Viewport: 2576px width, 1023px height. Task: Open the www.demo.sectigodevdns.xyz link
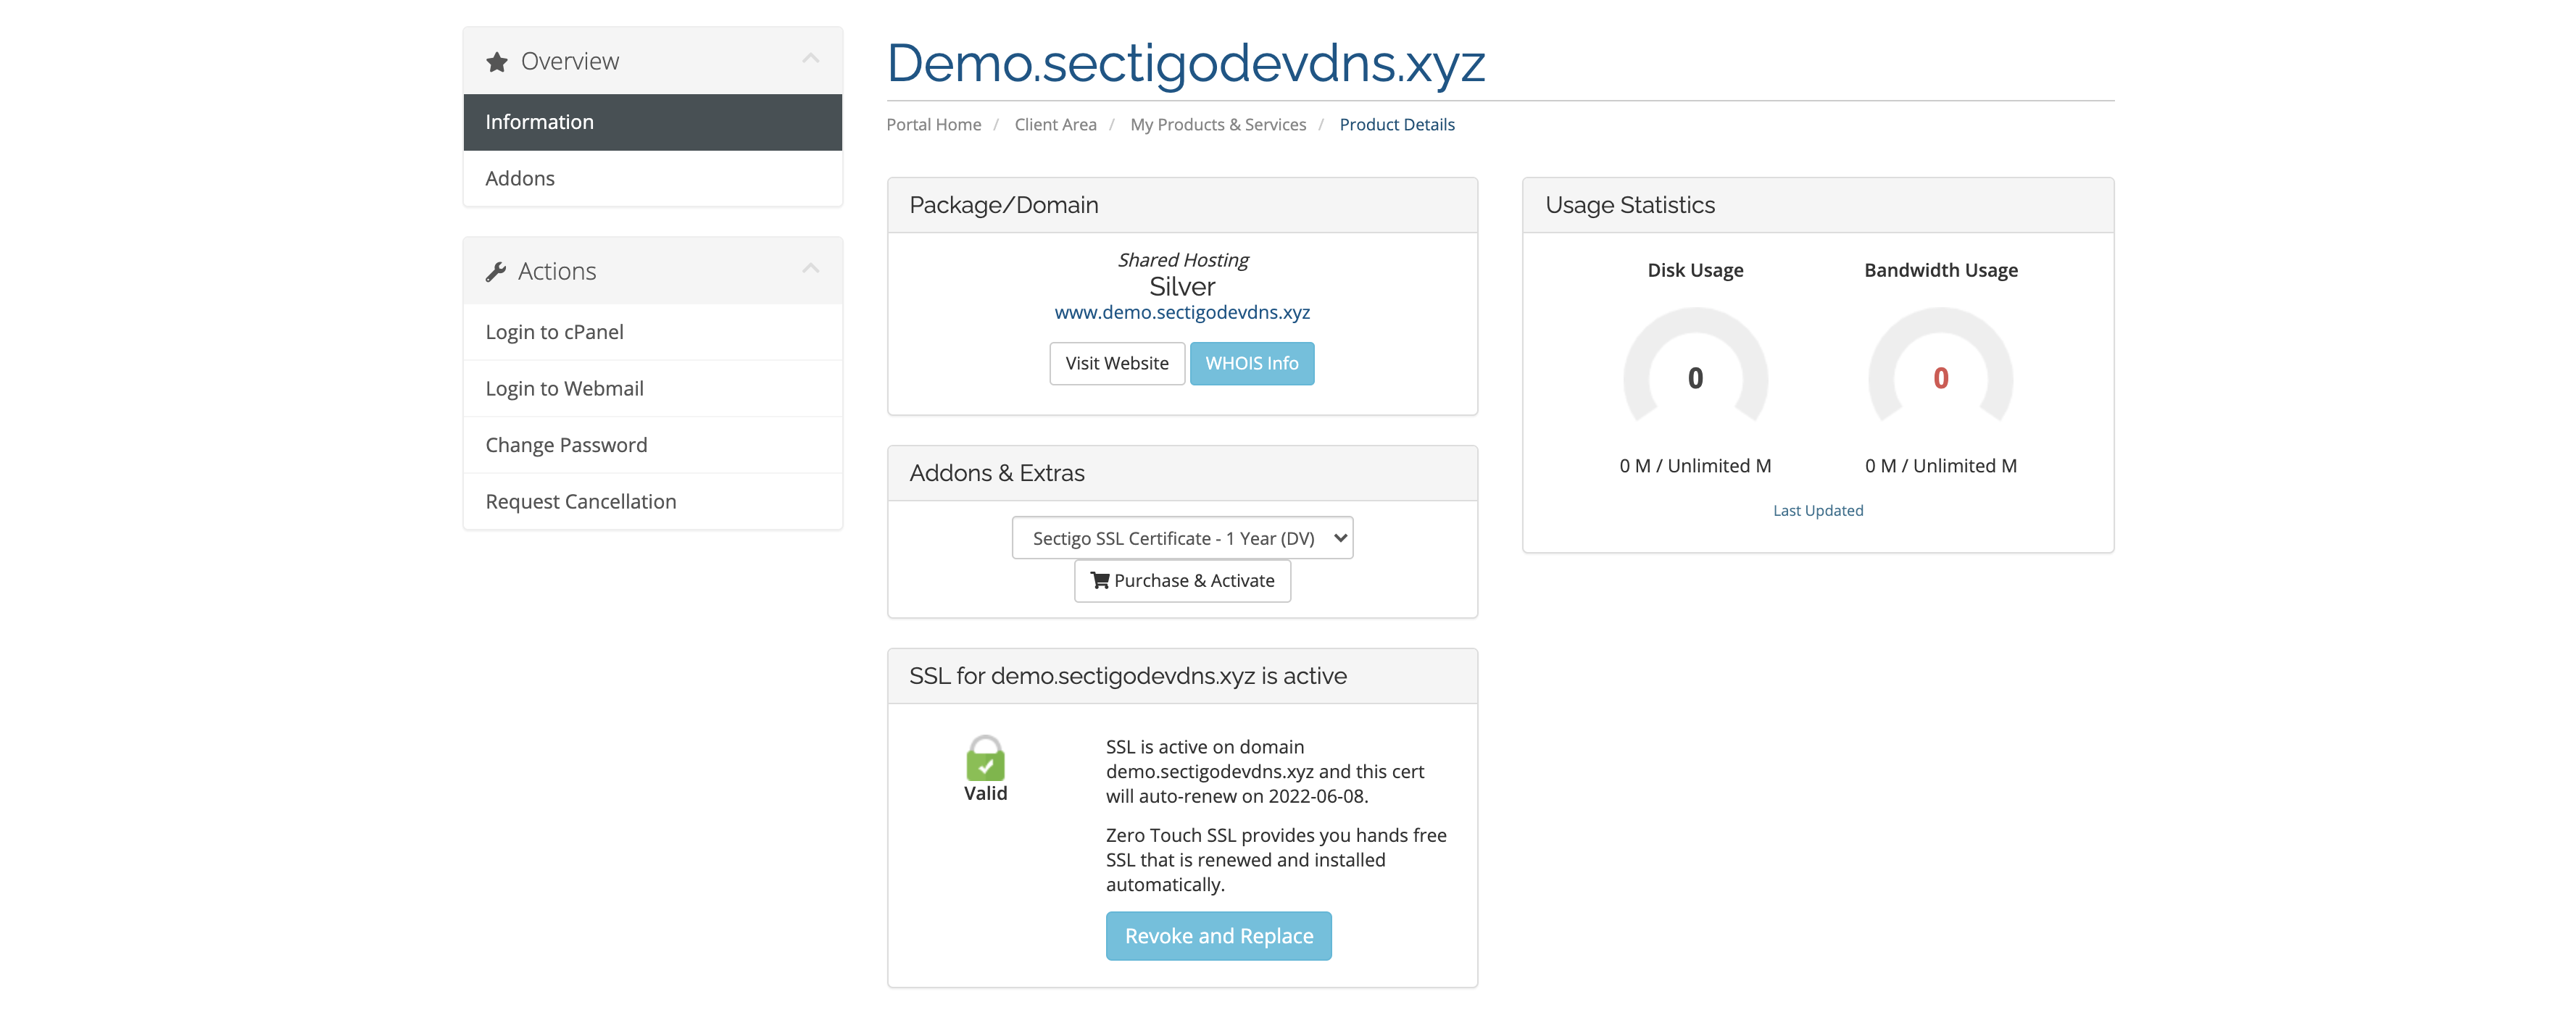[x=1182, y=313]
